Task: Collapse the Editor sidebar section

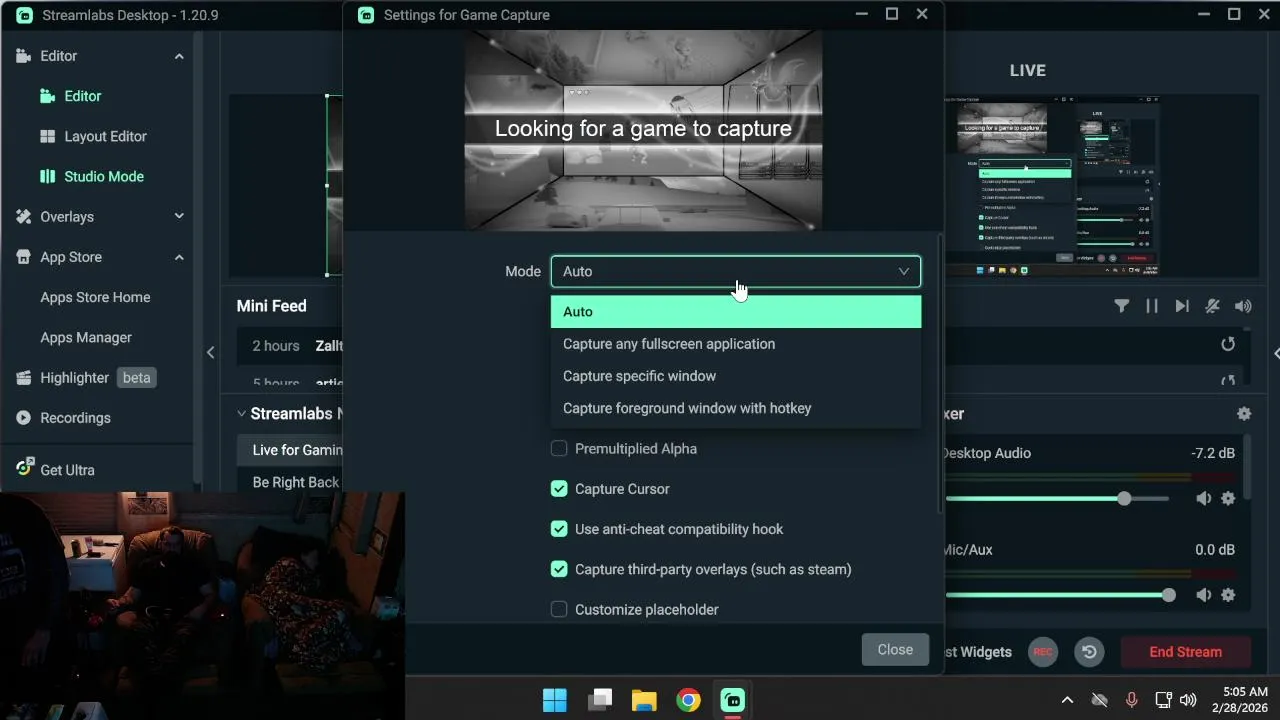Action: 179,56
